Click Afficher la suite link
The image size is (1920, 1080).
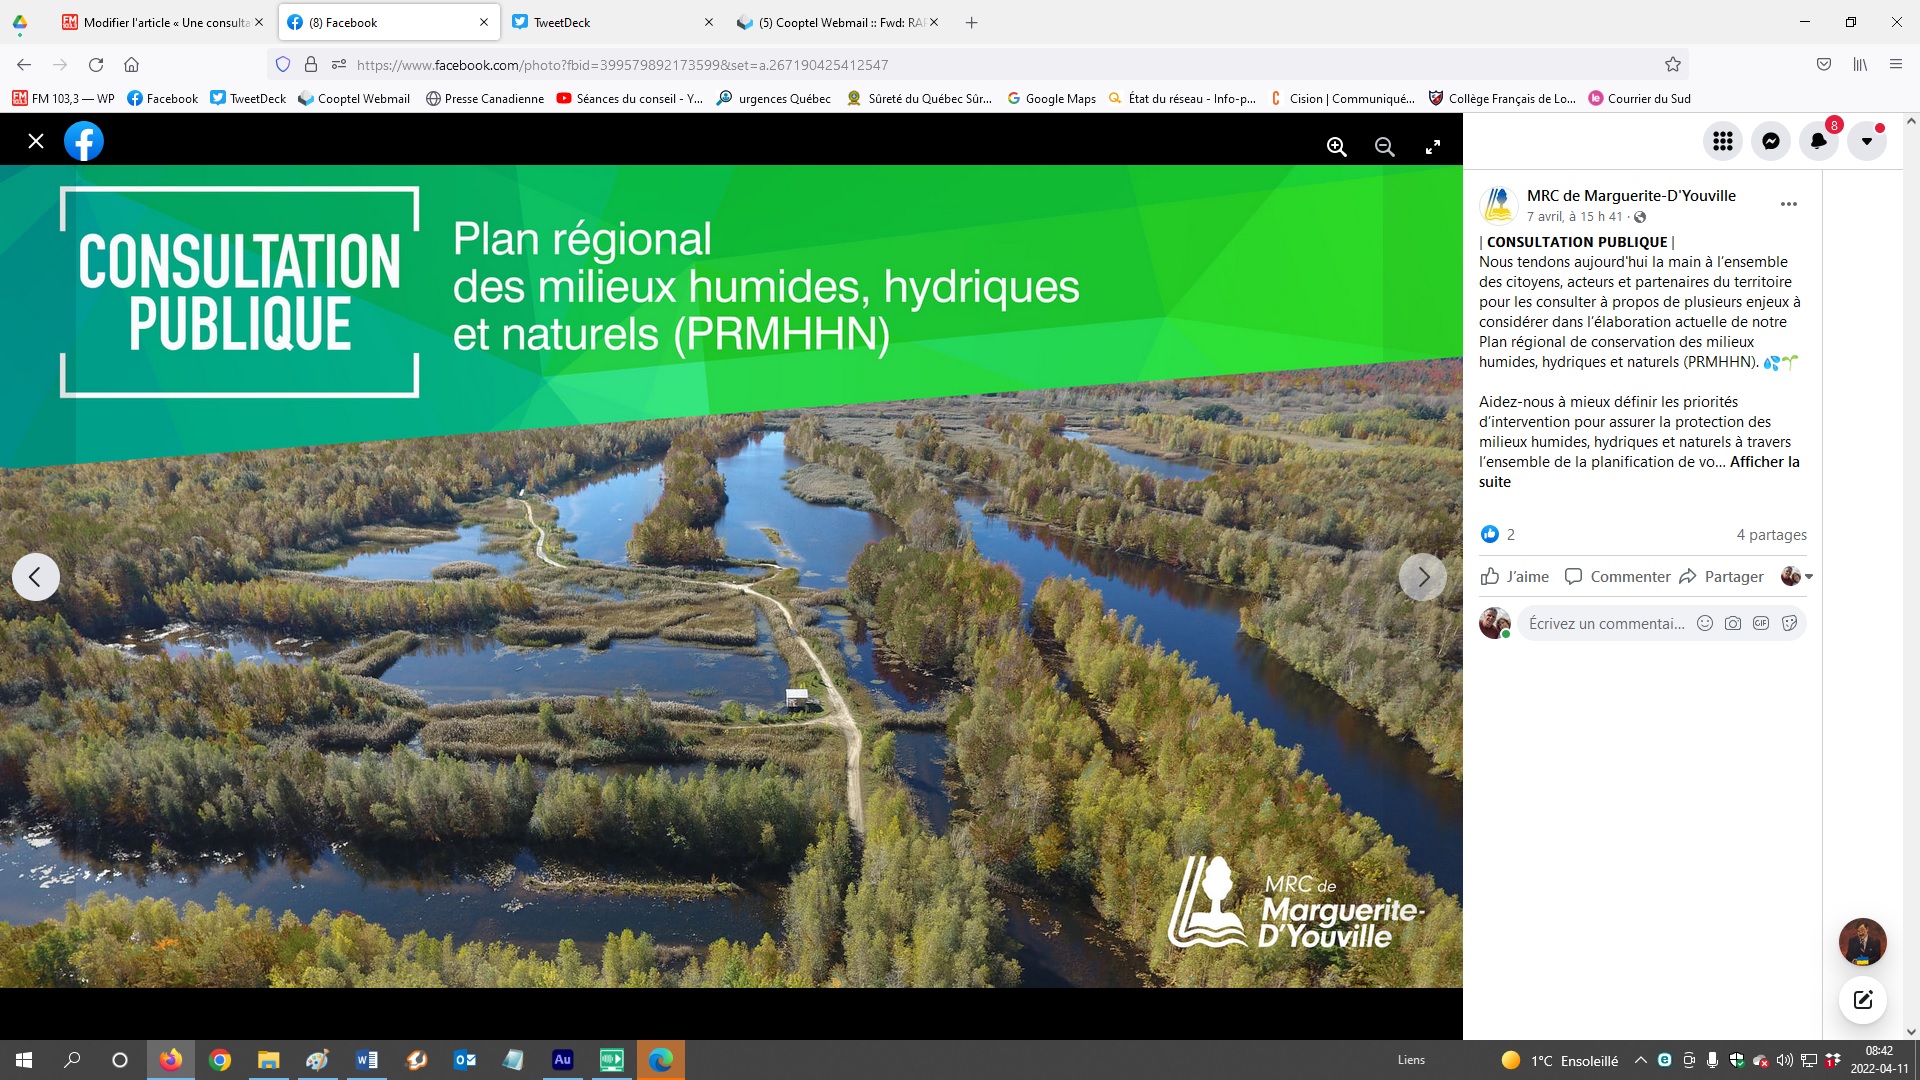[1764, 462]
